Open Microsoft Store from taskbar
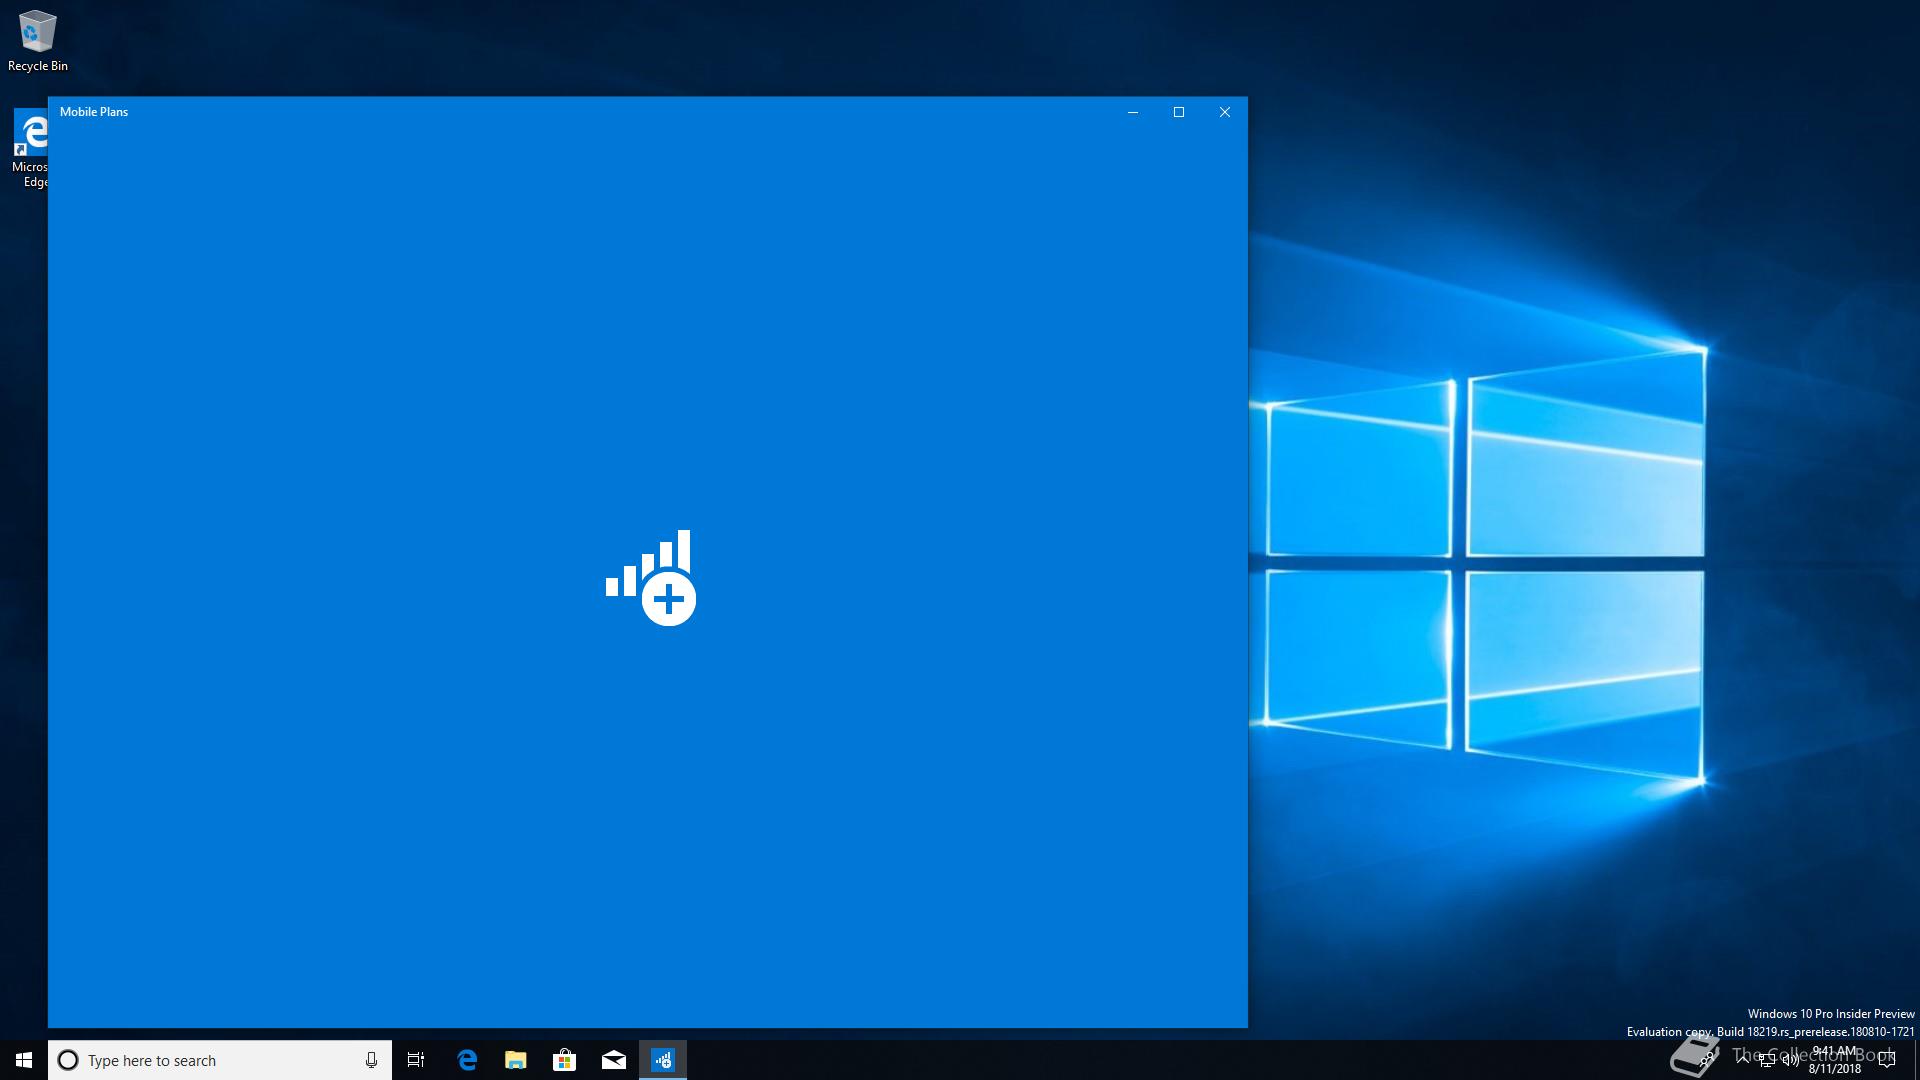1920x1080 pixels. [x=564, y=1060]
